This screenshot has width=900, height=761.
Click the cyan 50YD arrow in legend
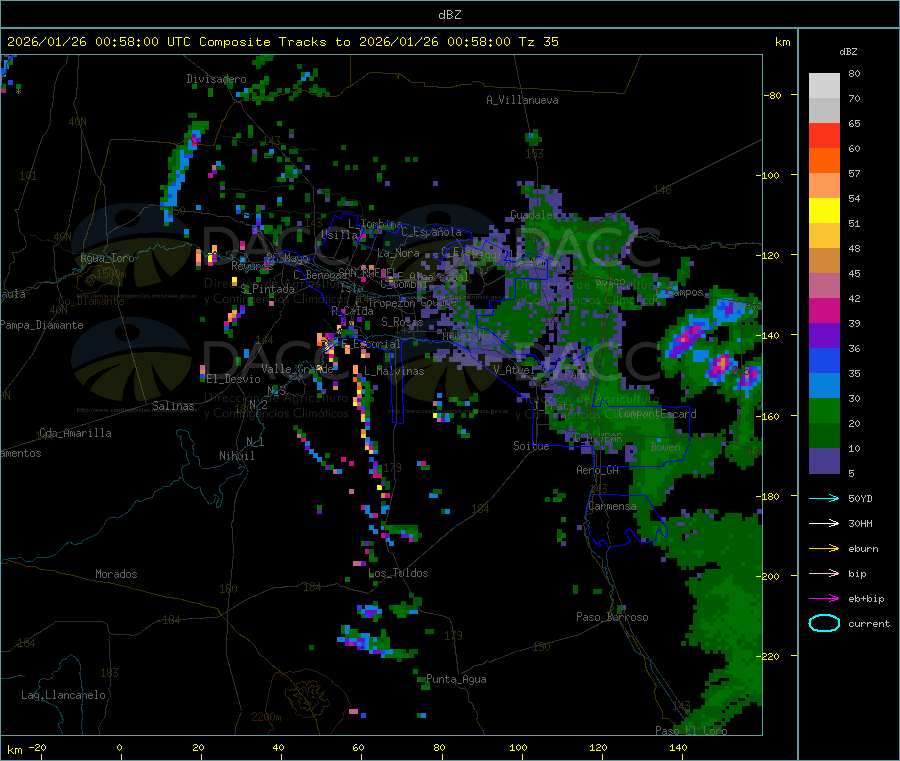[x=824, y=498]
